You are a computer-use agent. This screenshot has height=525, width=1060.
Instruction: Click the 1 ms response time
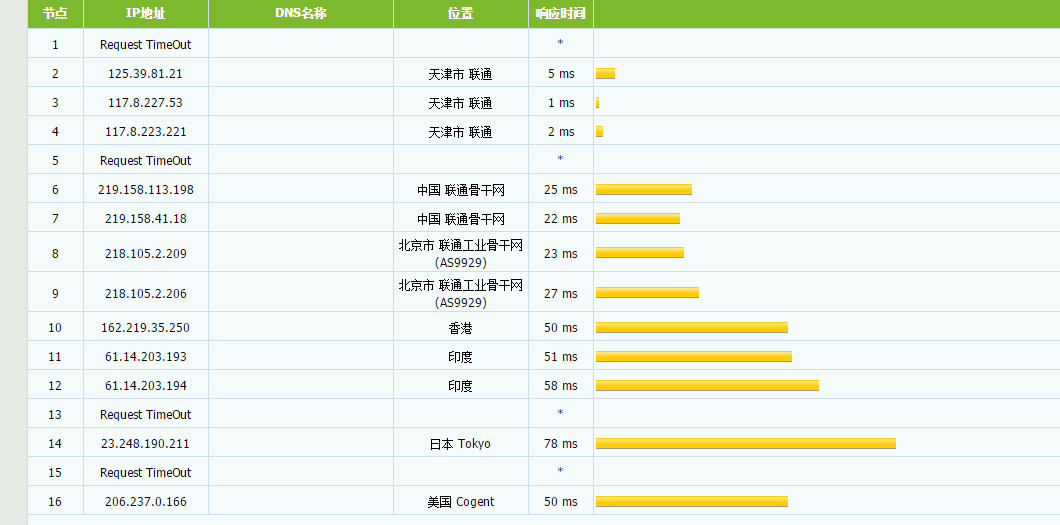click(561, 103)
